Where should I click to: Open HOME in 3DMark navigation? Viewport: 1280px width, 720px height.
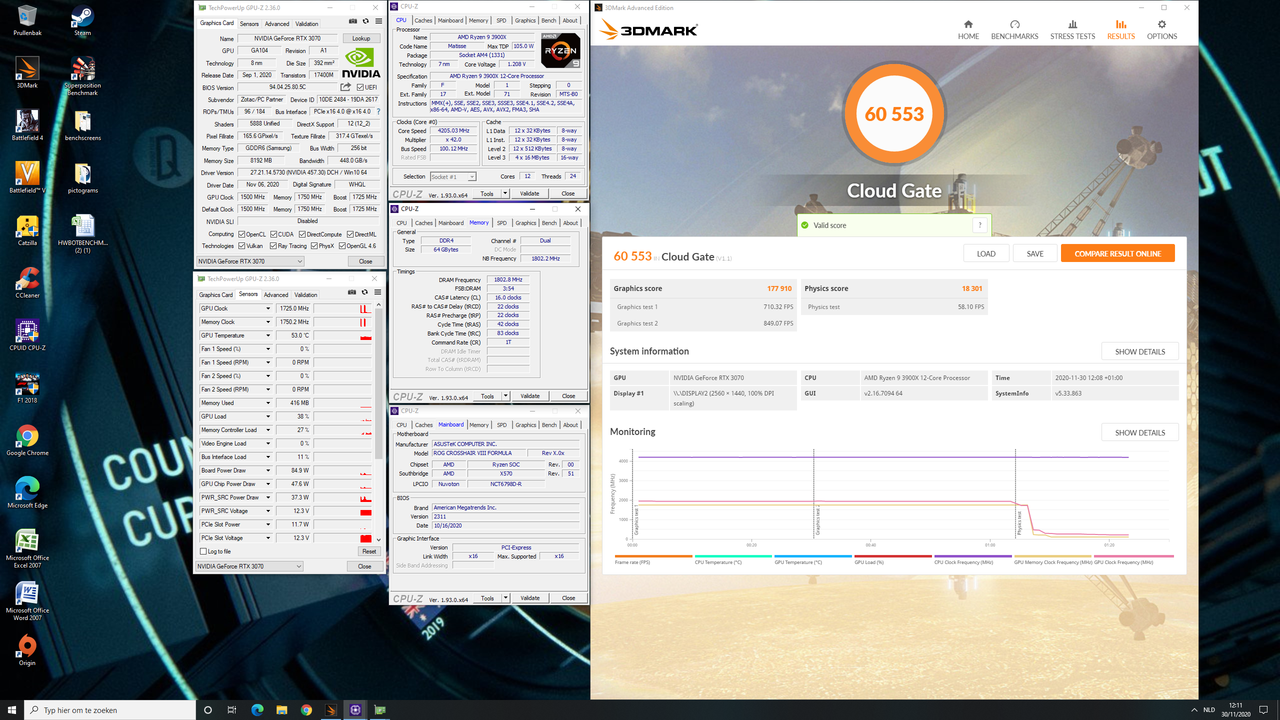[x=968, y=30]
